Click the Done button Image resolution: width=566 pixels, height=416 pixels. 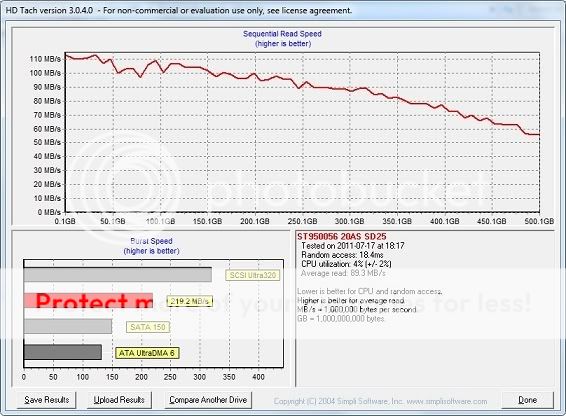click(527, 400)
